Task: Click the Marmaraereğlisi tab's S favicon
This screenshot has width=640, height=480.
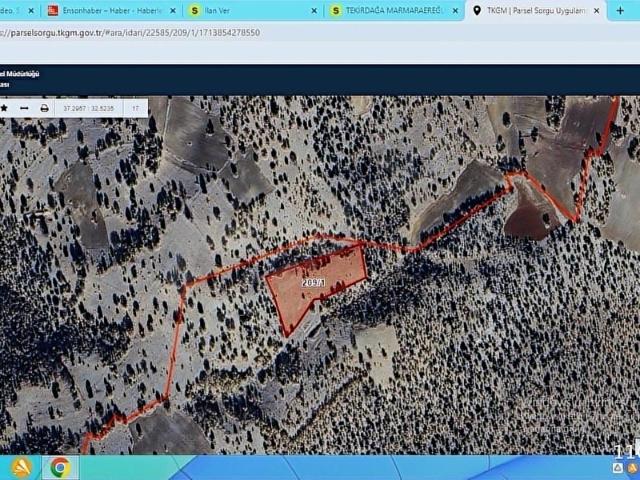Action: tap(336, 11)
